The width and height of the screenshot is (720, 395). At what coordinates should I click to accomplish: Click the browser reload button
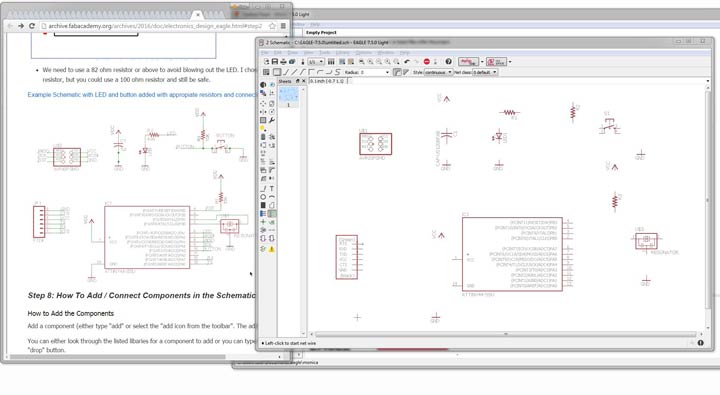point(32,26)
